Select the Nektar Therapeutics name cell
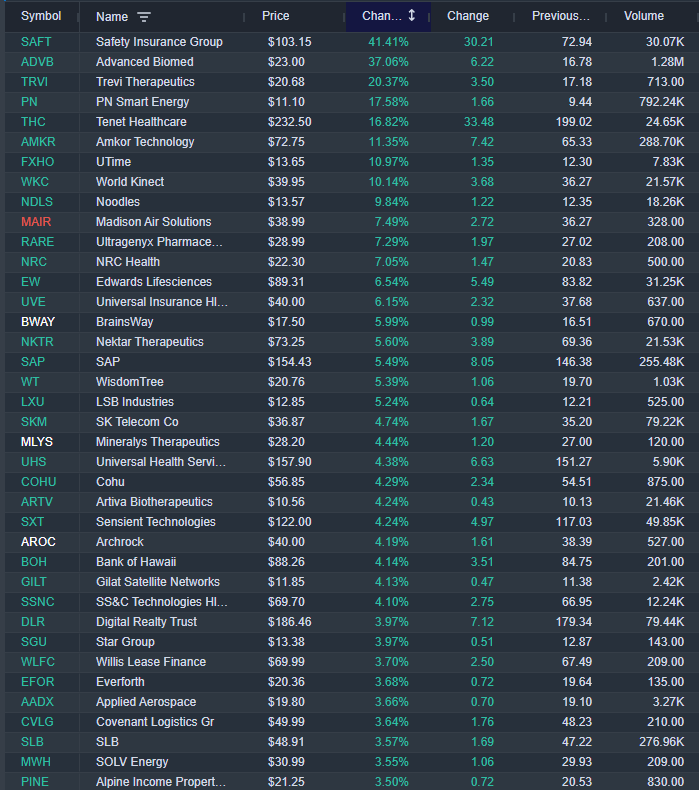Viewport: 699px width, 790px height. point(150,342)
